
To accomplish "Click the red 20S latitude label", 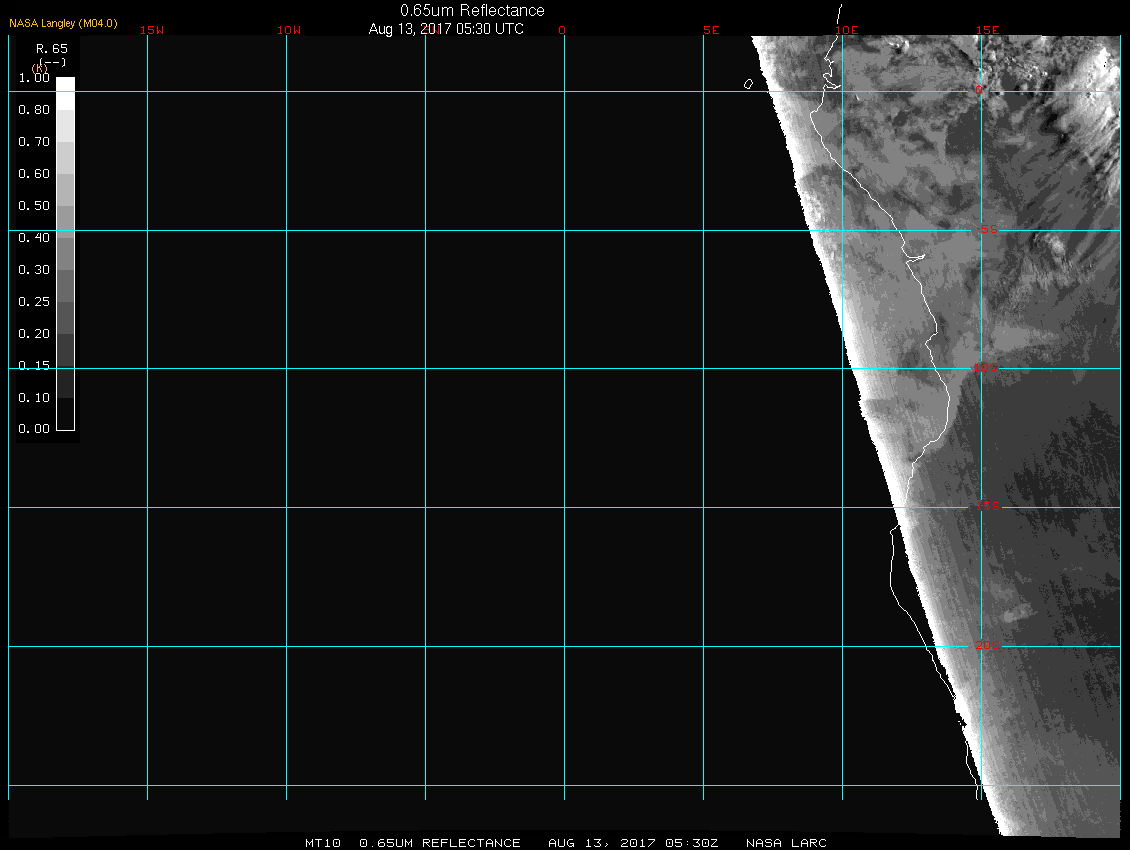I will tap(986, 646).
